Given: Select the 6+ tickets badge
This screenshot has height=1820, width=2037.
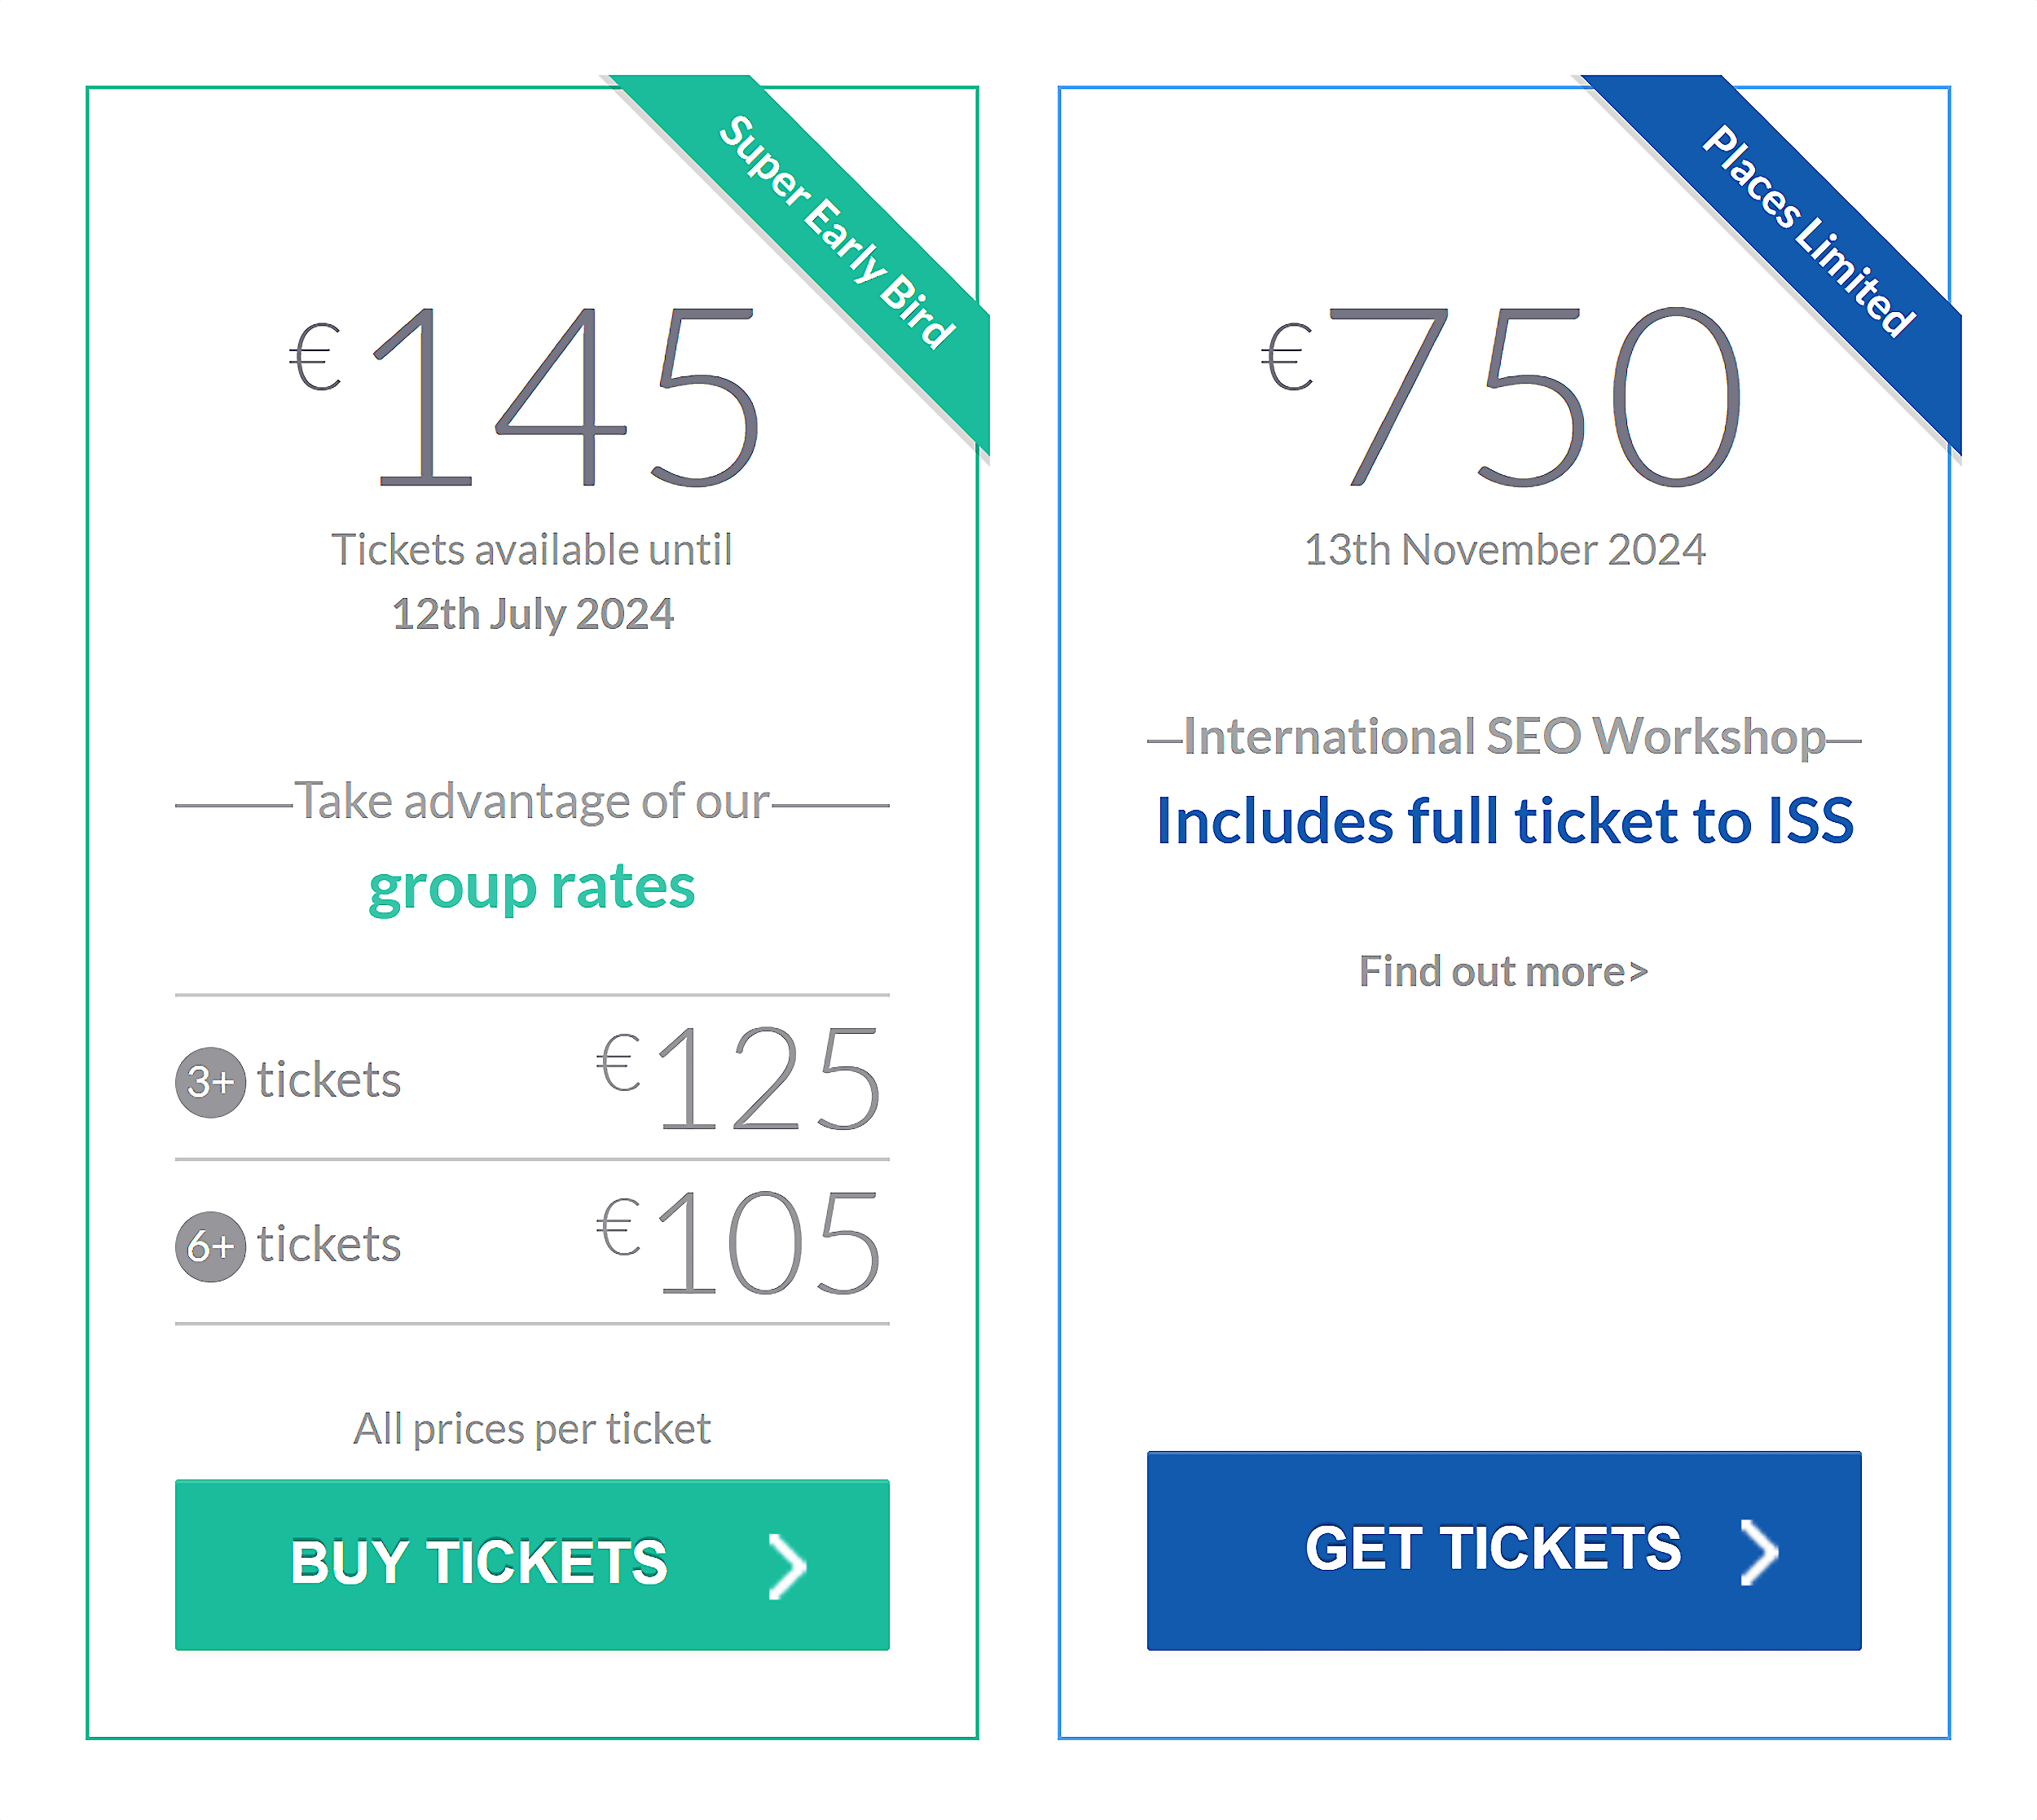Looking at the screenshot, I should tap(210, 1245).
